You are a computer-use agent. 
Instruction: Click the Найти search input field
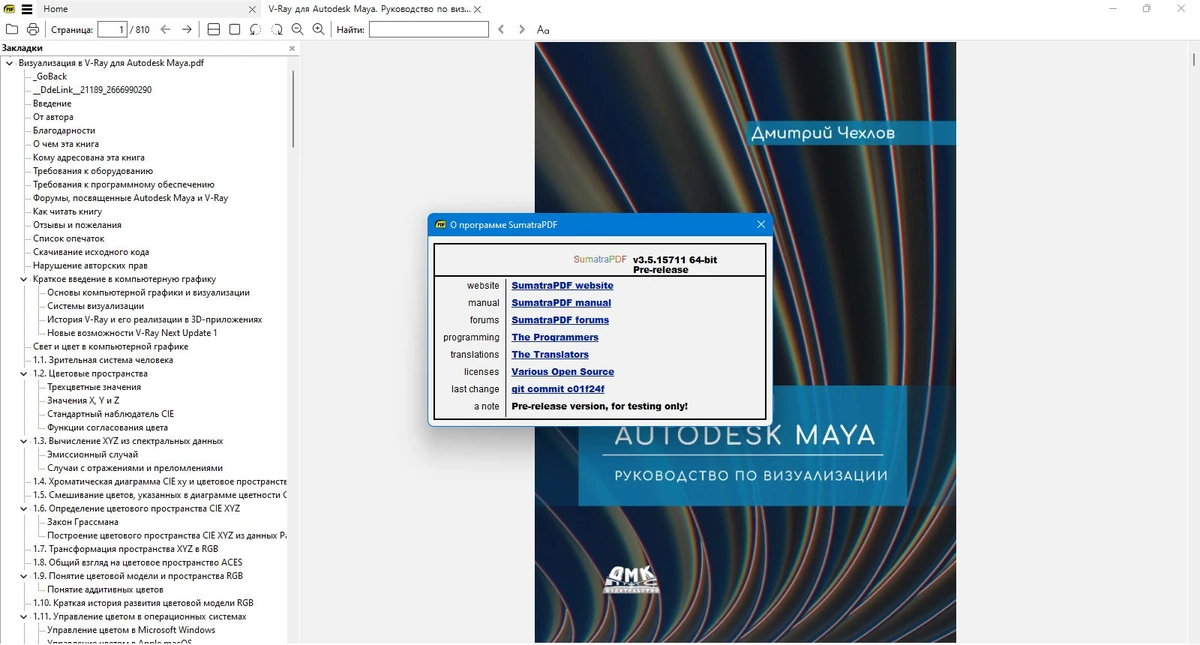(428, 29)
